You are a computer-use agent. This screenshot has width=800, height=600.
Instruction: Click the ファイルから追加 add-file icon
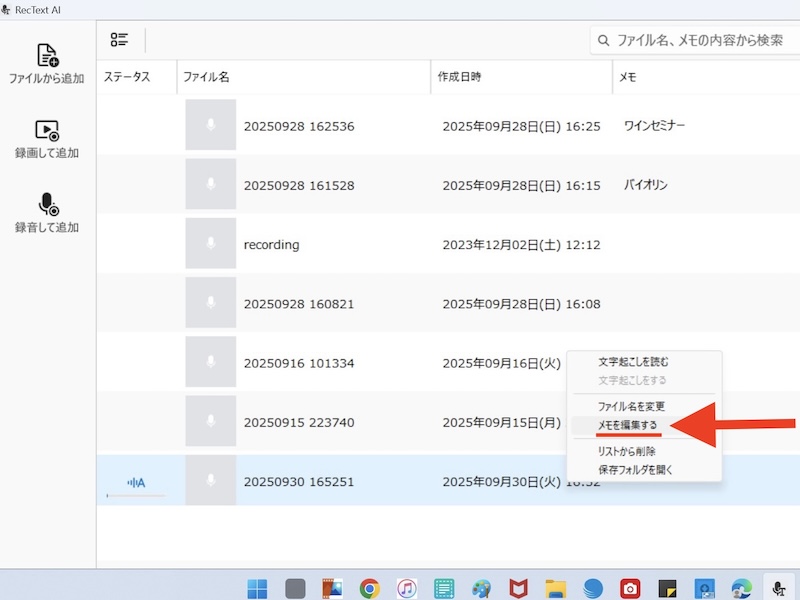[47, 55]
